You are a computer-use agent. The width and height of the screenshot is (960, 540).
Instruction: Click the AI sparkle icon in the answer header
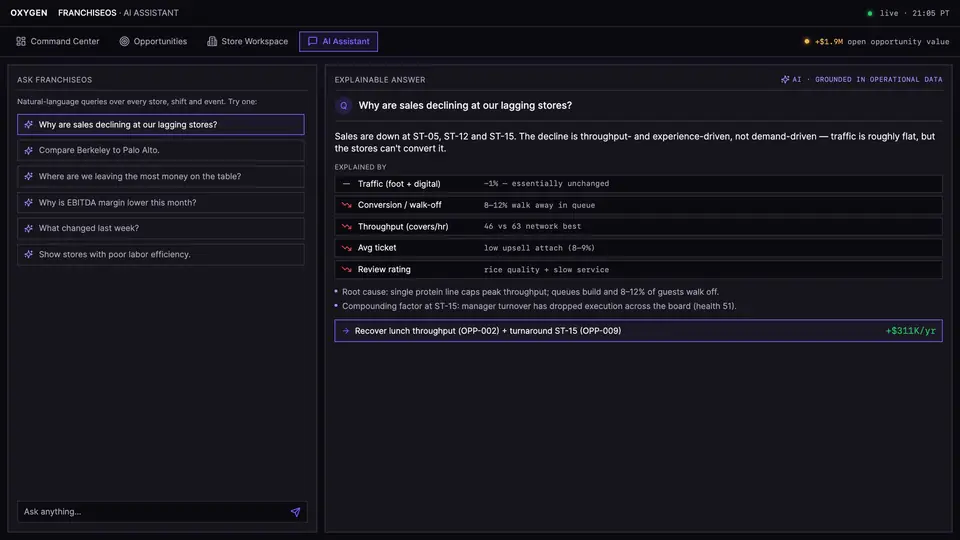coord(785,80)
